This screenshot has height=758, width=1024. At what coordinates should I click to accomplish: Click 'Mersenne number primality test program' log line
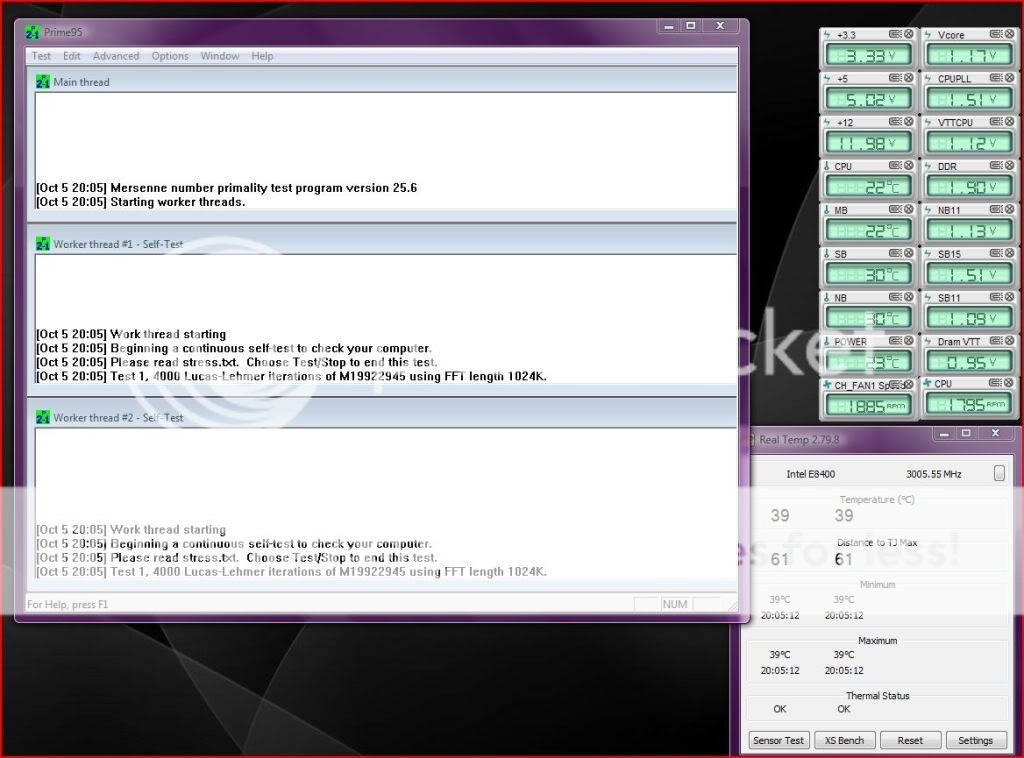[227, 188]
